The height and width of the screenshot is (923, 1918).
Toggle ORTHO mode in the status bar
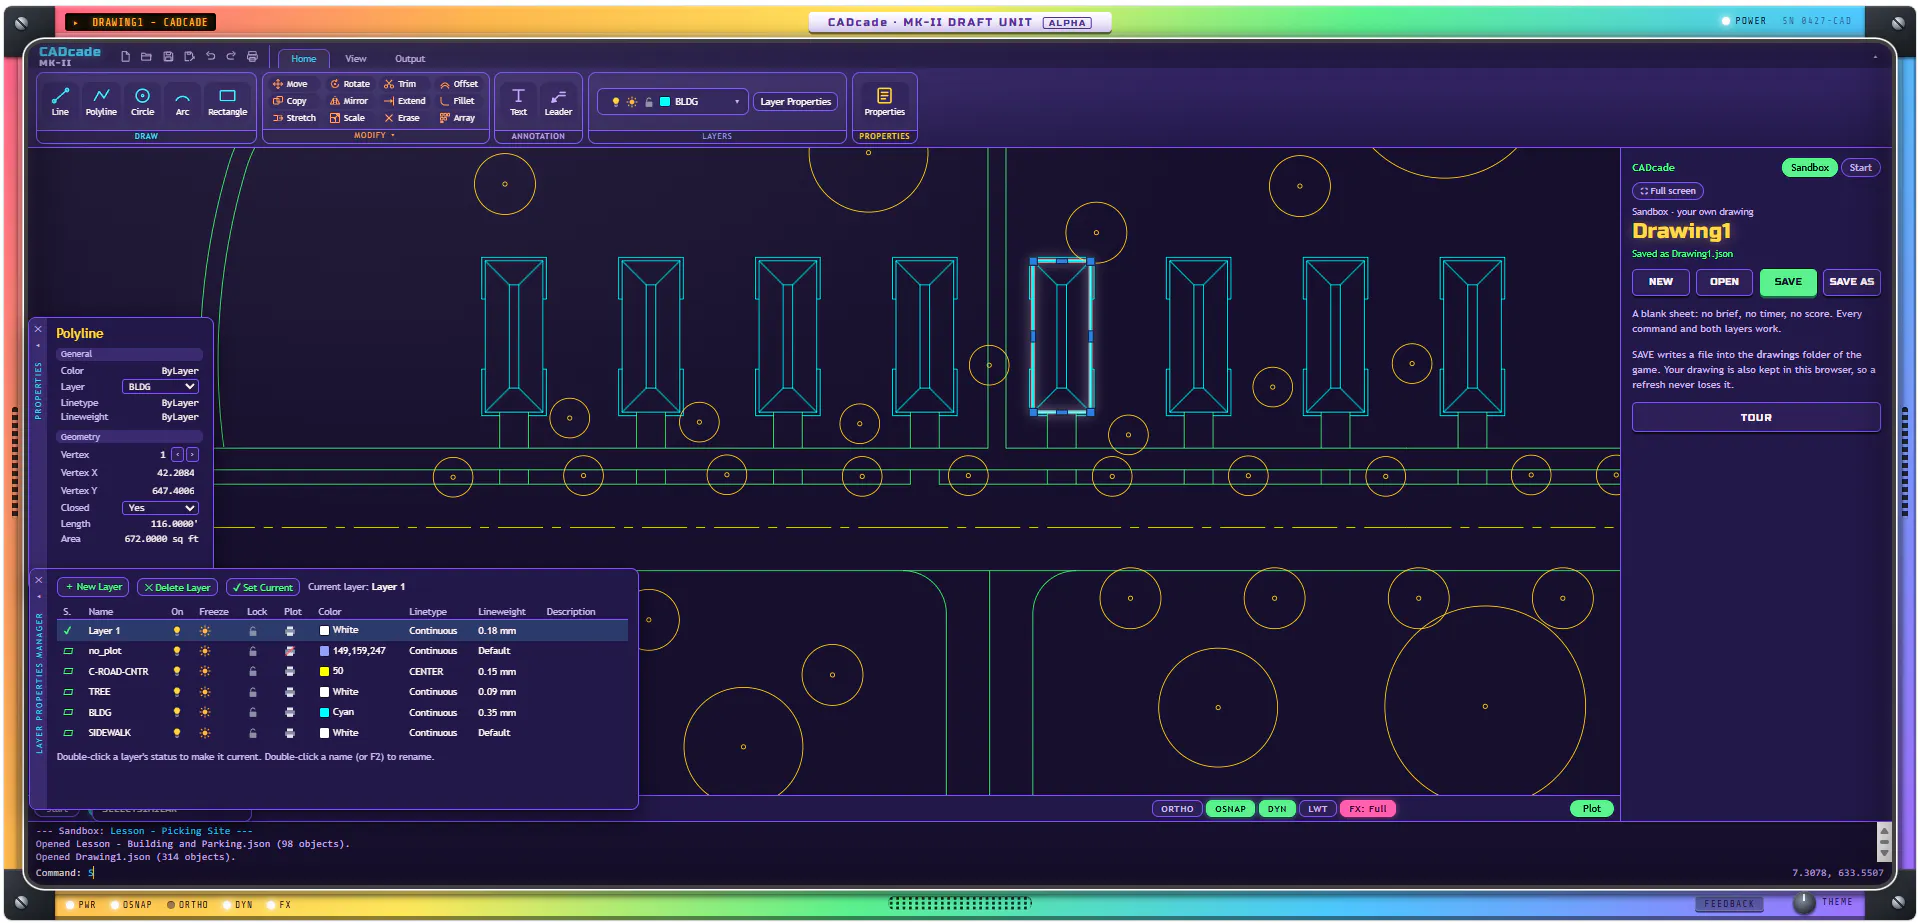pyautogui.click(x=1177, y=809)
